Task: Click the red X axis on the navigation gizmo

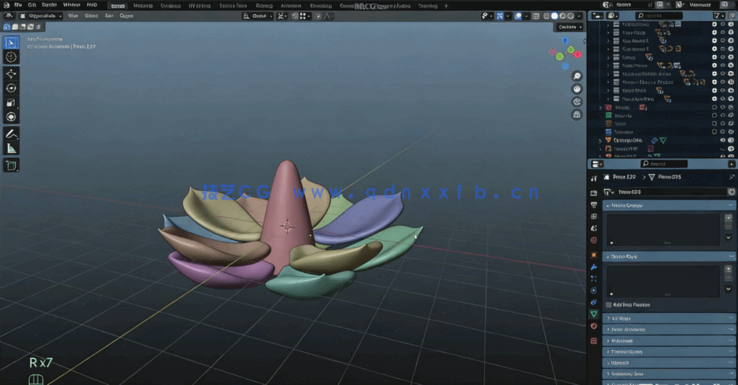Action: point(578,54)
